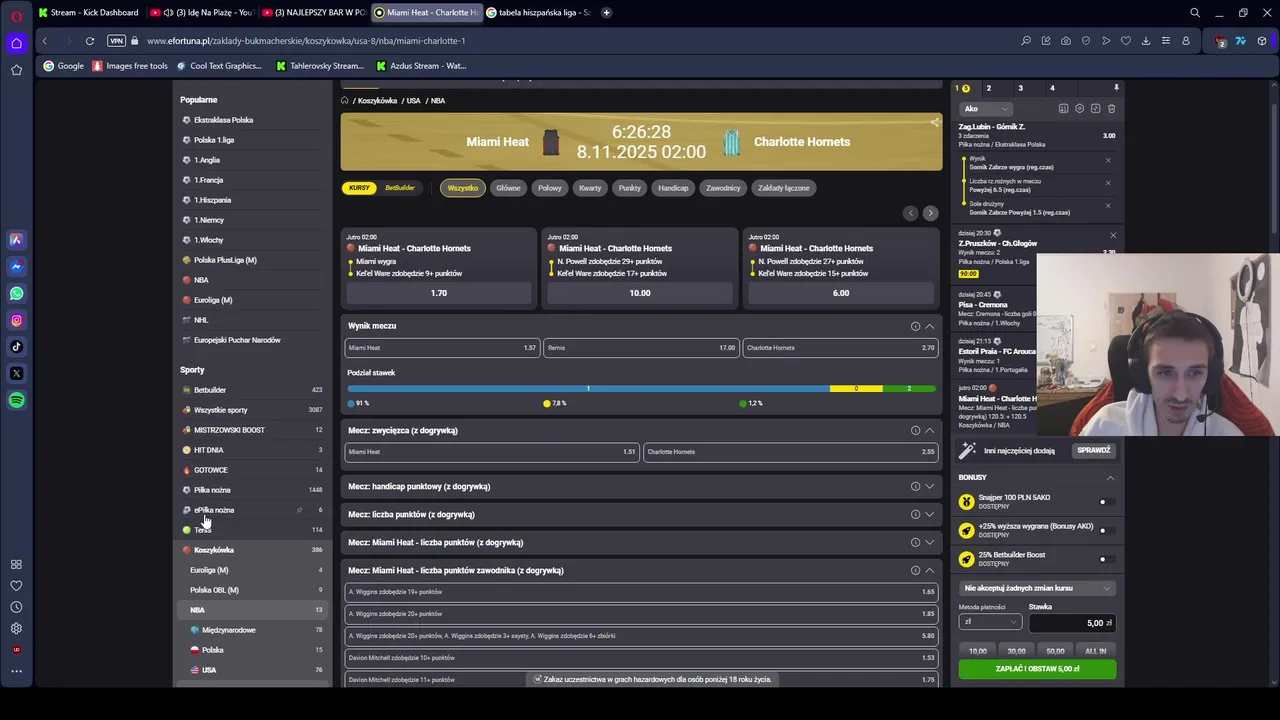Viewport: 1280px width, 720px height.
Task: Collapse Mecz: zwycięzca (z dogrywką) section
Action: [930, 430]
